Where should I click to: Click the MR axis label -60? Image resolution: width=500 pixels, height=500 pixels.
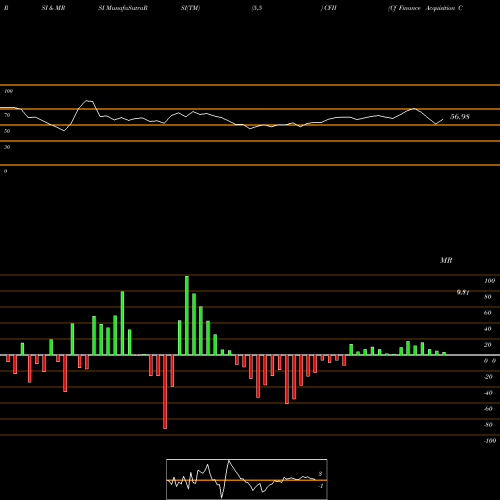coord(488,409)
